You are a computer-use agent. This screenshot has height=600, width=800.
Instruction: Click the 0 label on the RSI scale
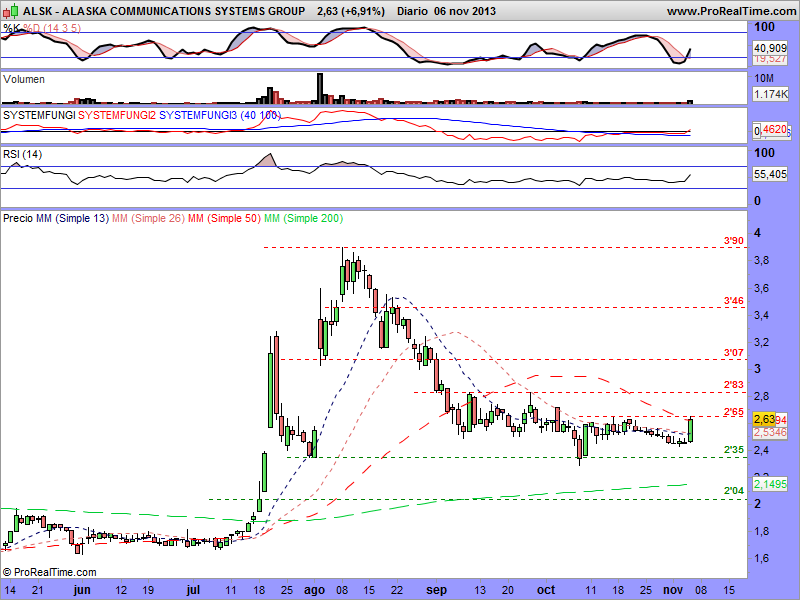click(757, 201)
